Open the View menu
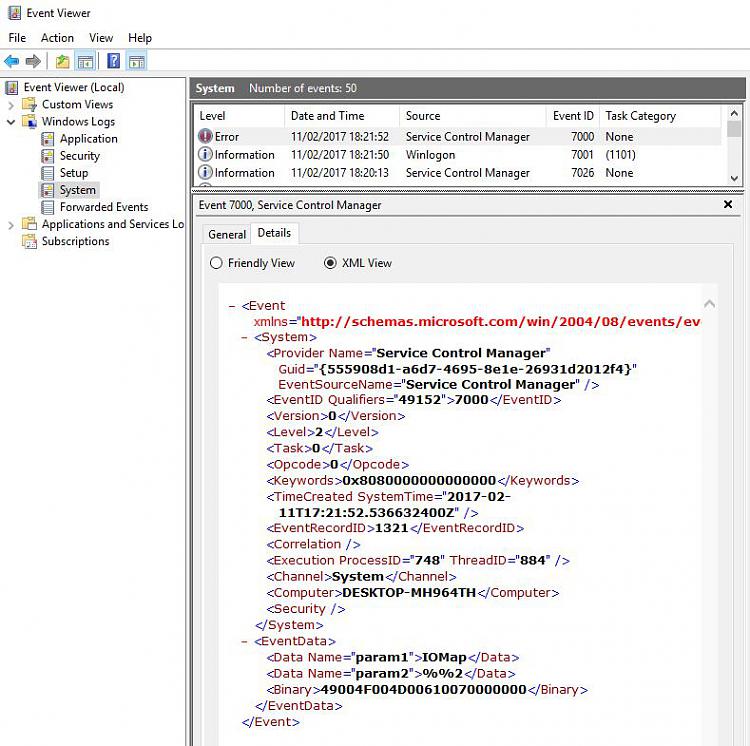 pos(101,38)
